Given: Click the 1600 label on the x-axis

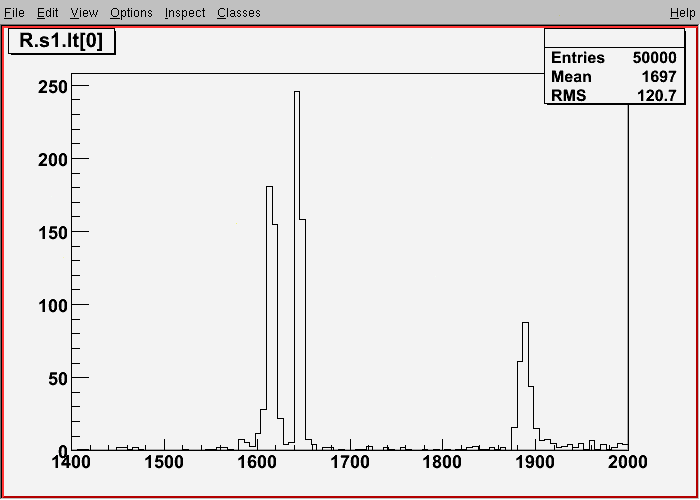Looking at the screenshot, I should 257,462.
